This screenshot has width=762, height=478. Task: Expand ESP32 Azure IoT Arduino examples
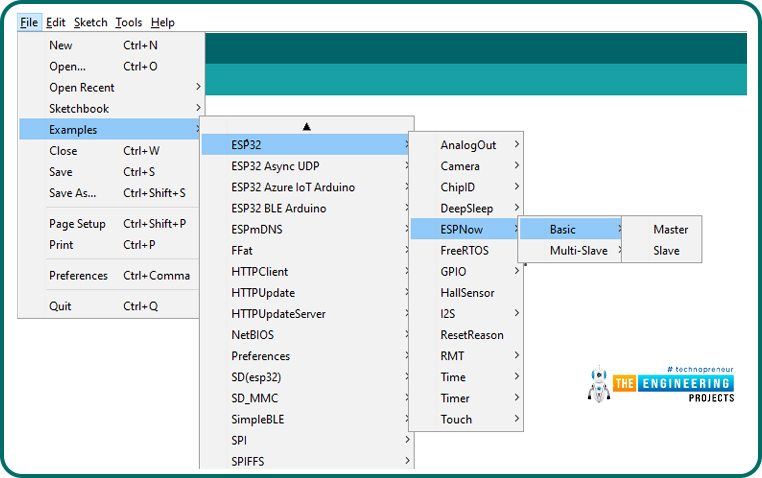pos(307,187)
